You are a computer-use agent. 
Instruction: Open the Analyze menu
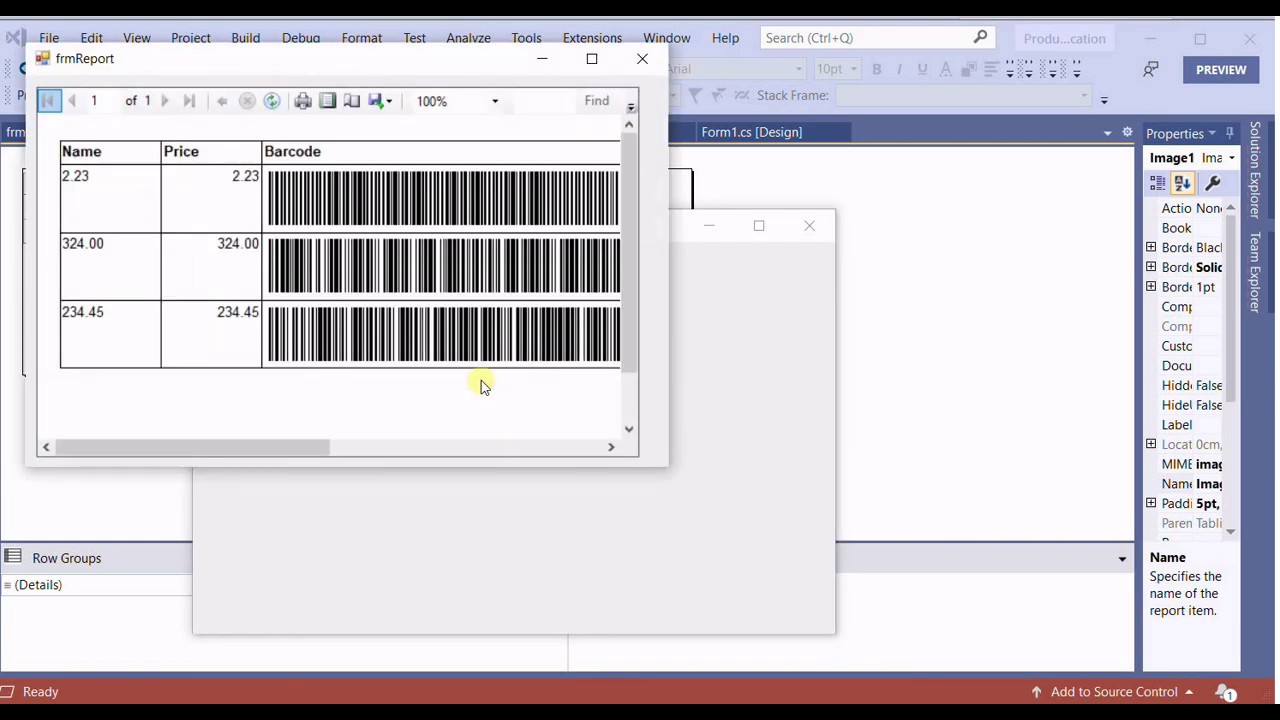[469, 38]
